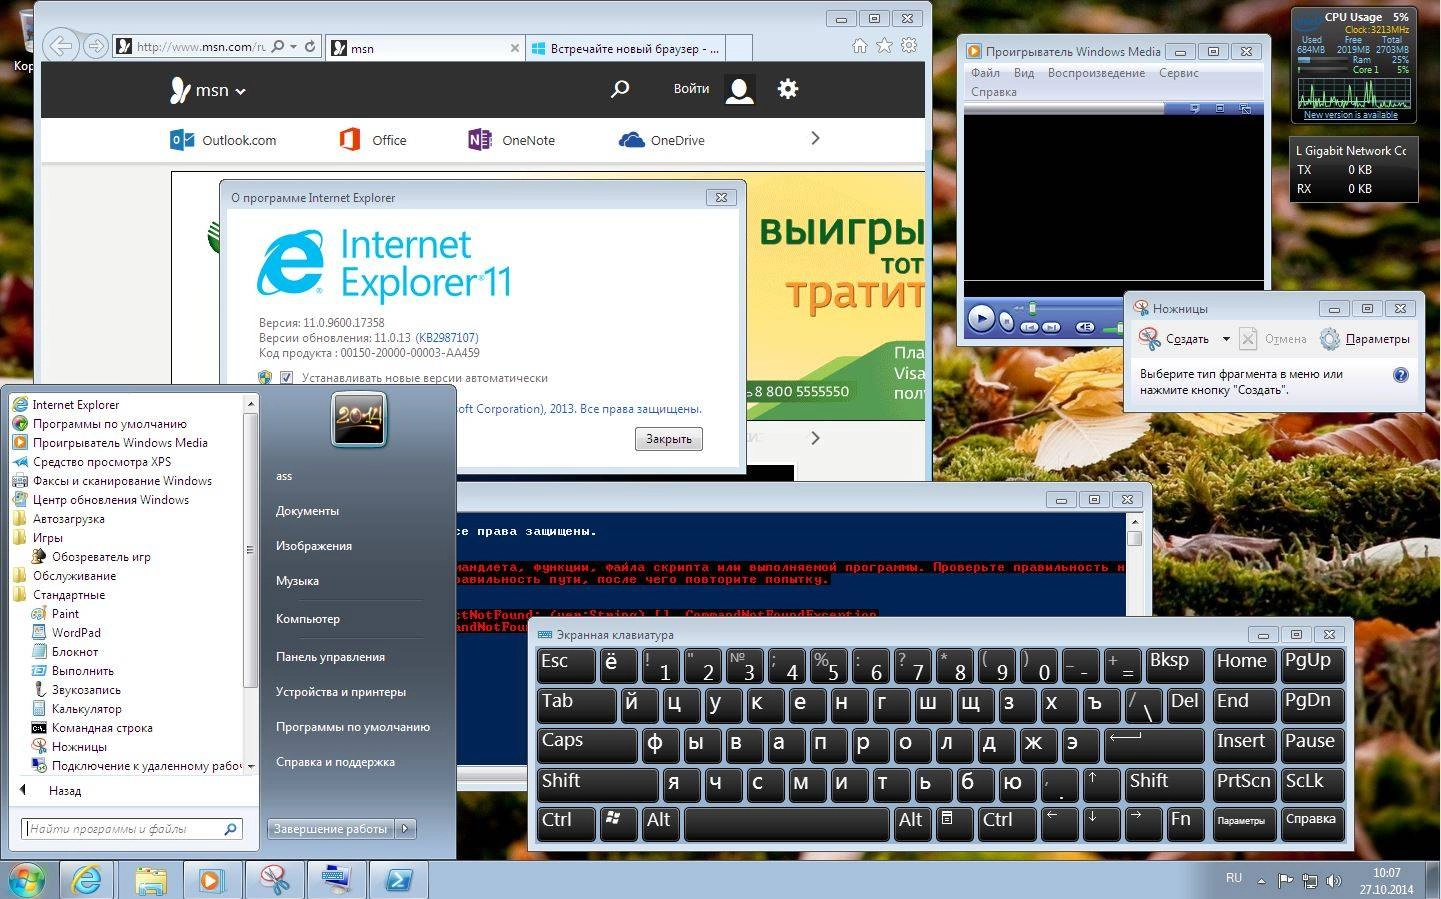This screenshot has width=1441, height=899.
Task: Click the volume icon in the system tray
Action: point(1333,881)
